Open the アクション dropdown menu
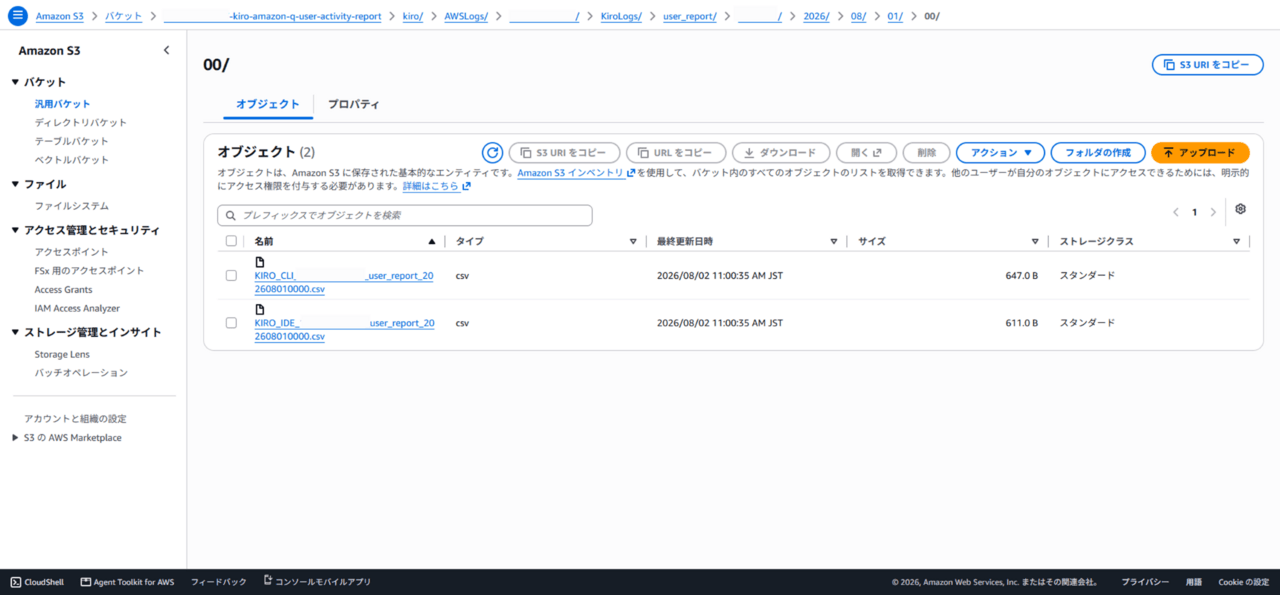The width and height of the screenshot is (1280, 595). pos(1000,153)
